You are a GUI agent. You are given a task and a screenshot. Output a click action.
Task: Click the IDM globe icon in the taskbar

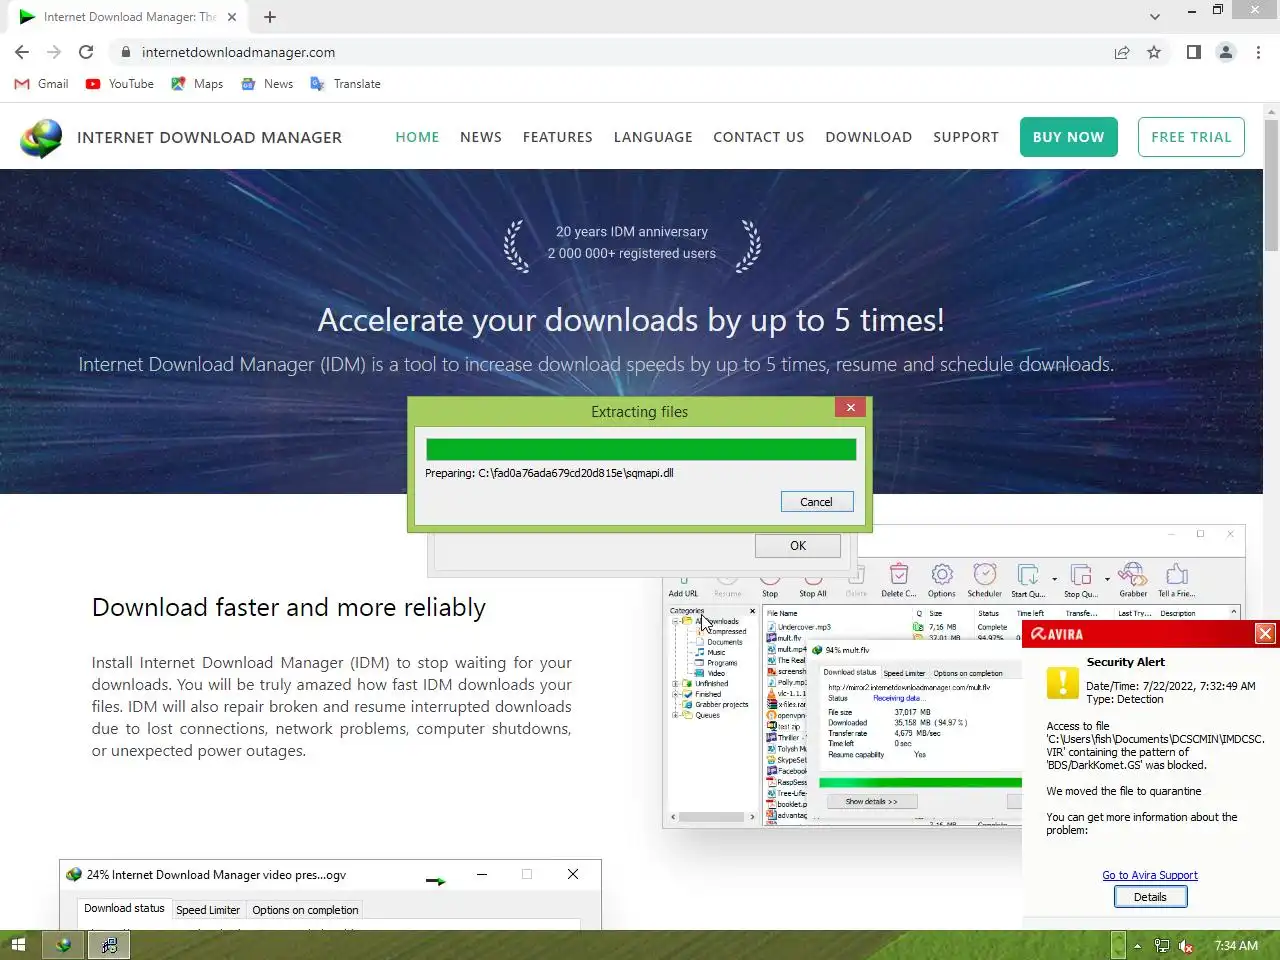coord(63,945)
